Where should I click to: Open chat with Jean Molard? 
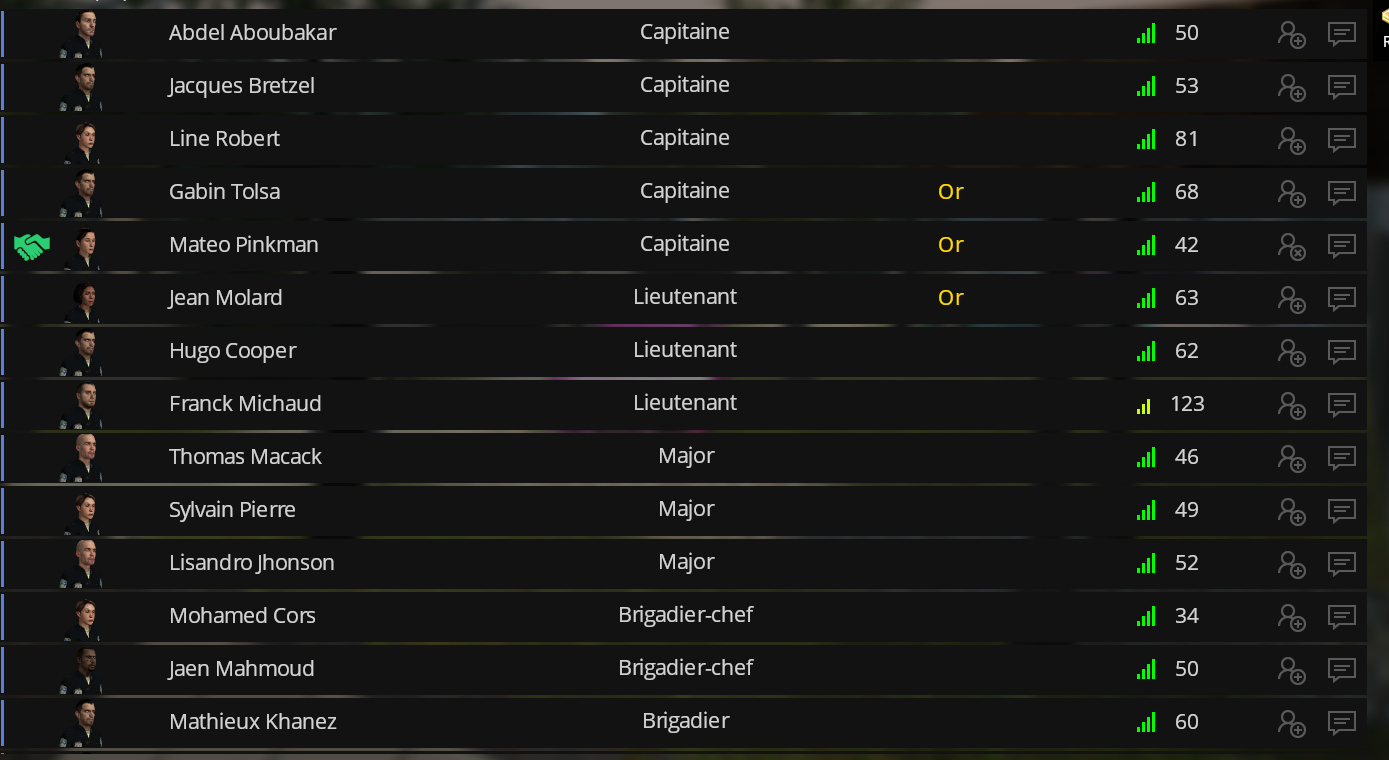[1341, 299]
